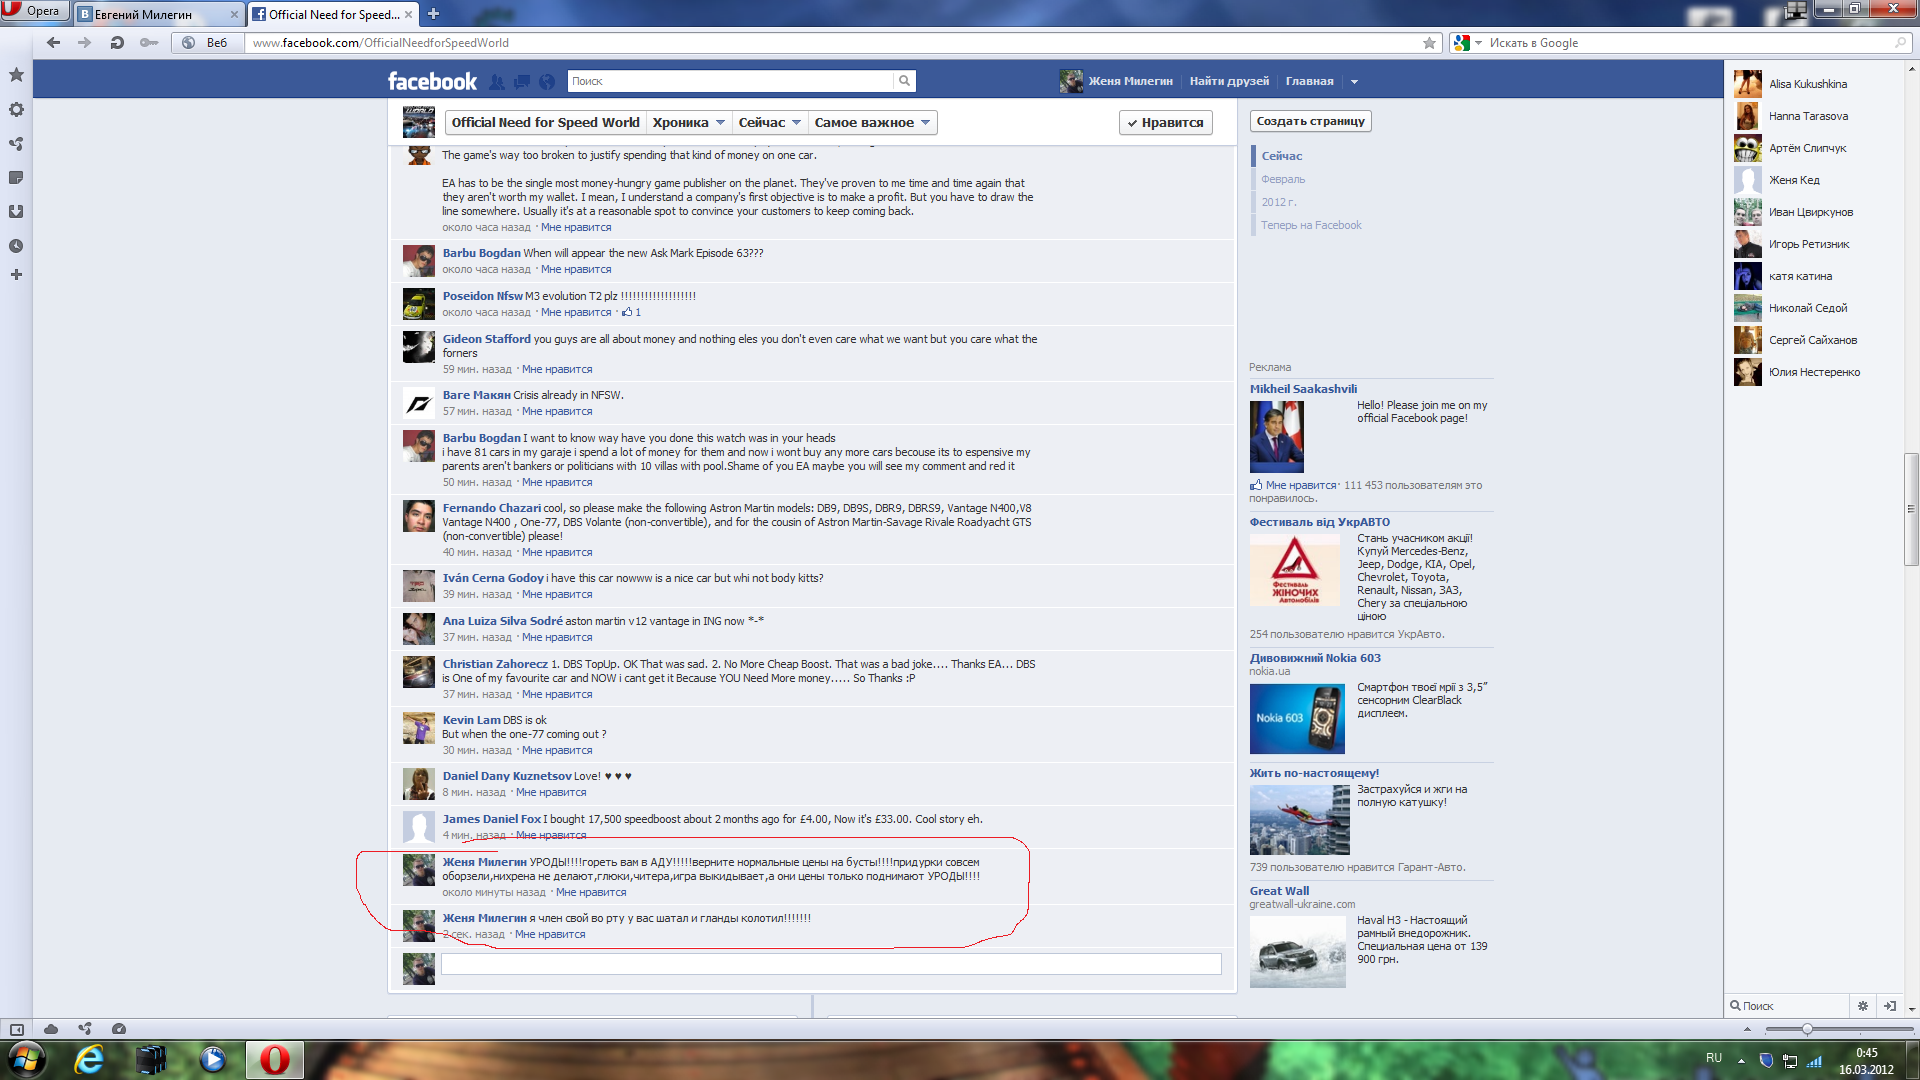
Task: Click the comment input field below posts
Action: click(830, 964)
